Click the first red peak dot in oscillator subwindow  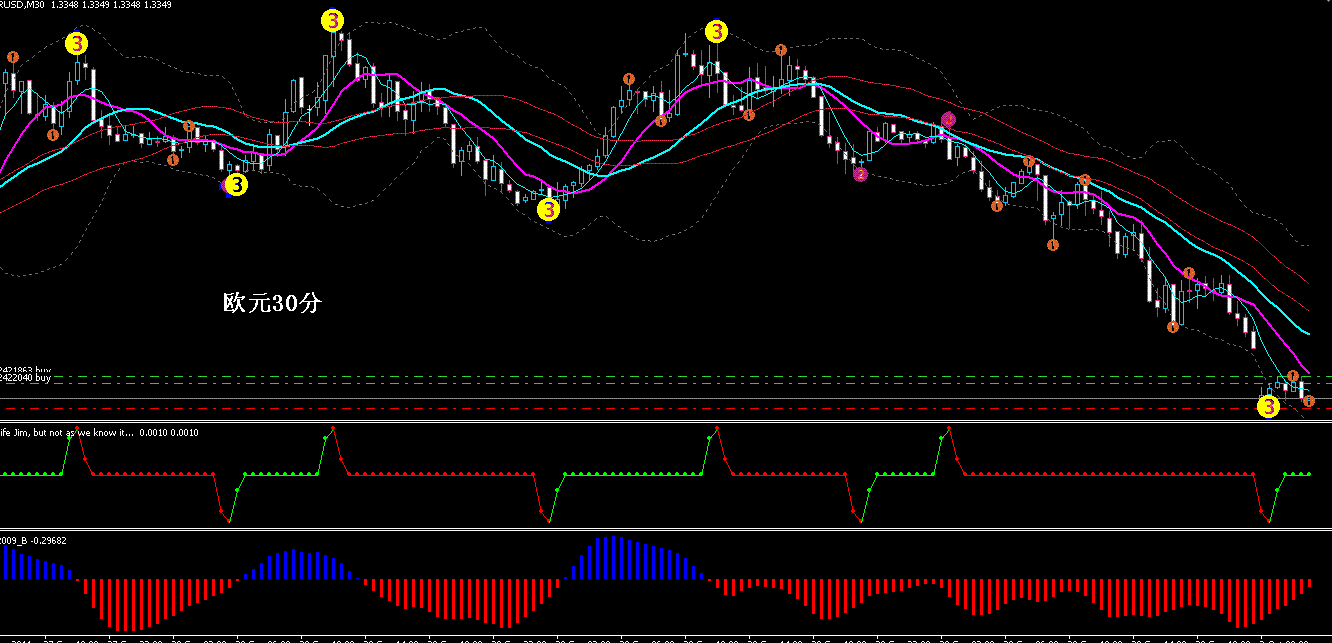point(78,429)
